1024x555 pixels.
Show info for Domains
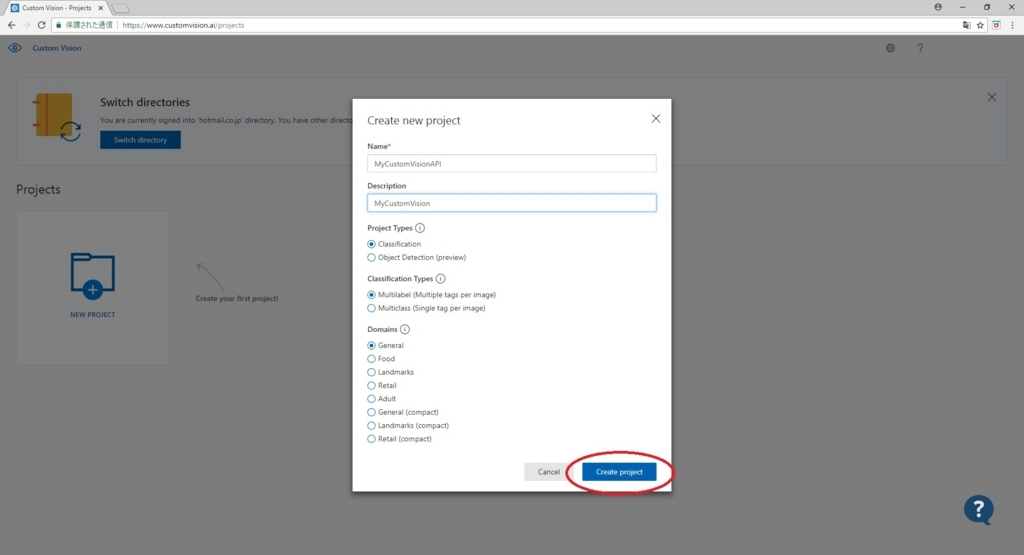click(405, 330)
